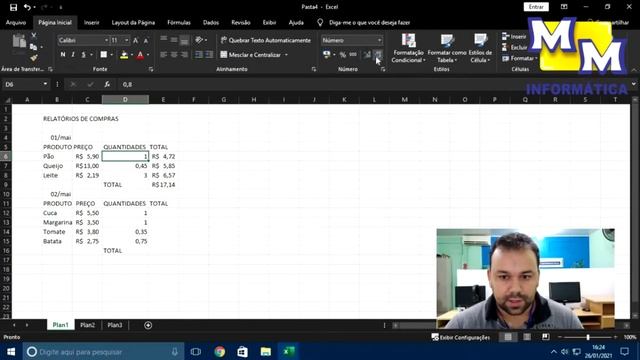Click center text horizontally icon
The height and width of the screenshot is (360, 640).
pos(174,55)
